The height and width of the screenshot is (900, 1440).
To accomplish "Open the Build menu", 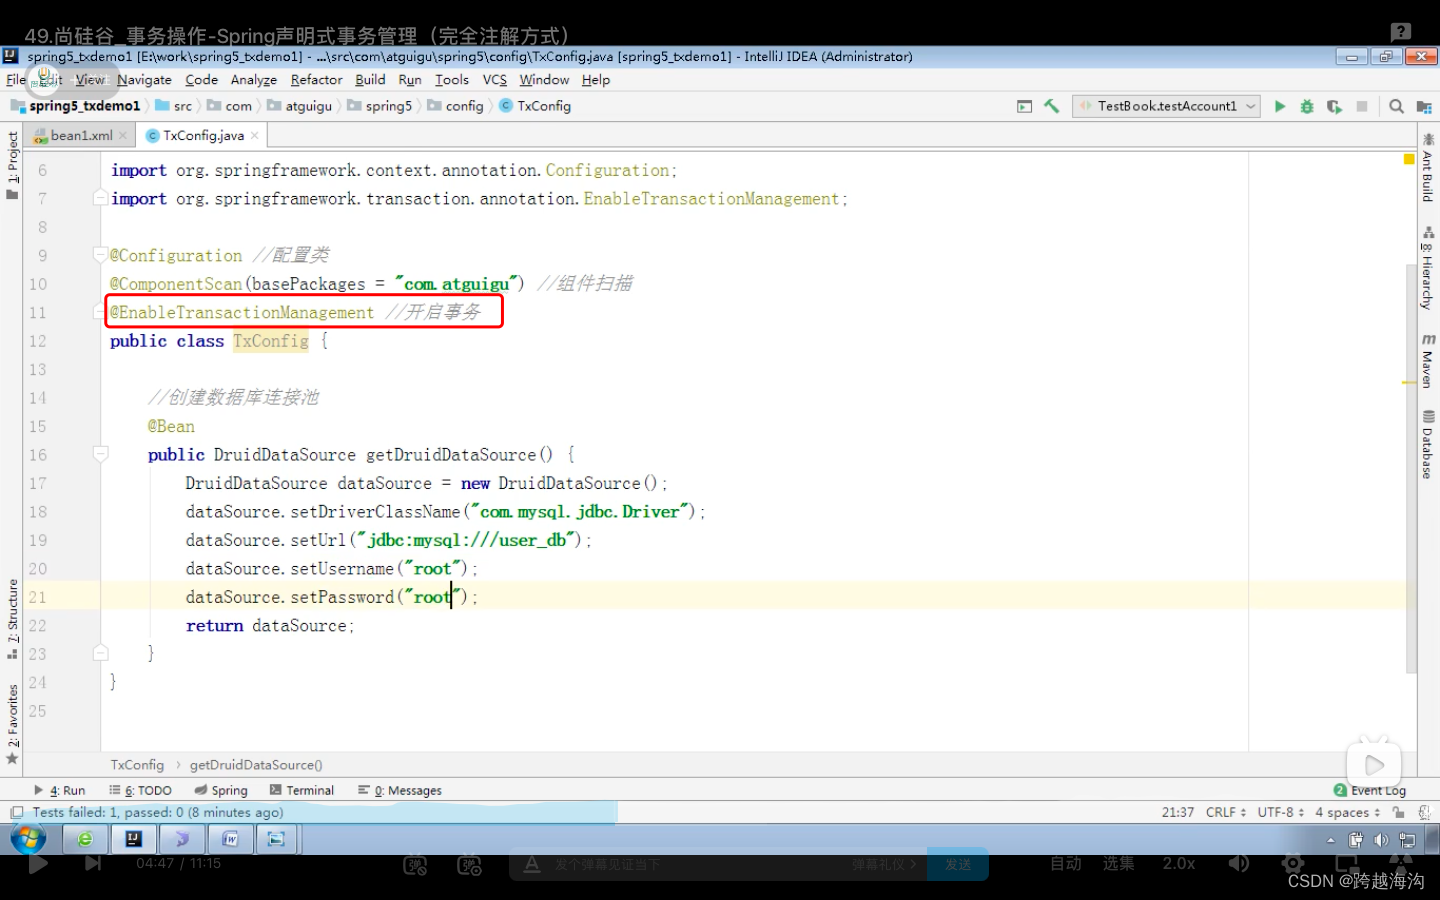I will [370, 80].
